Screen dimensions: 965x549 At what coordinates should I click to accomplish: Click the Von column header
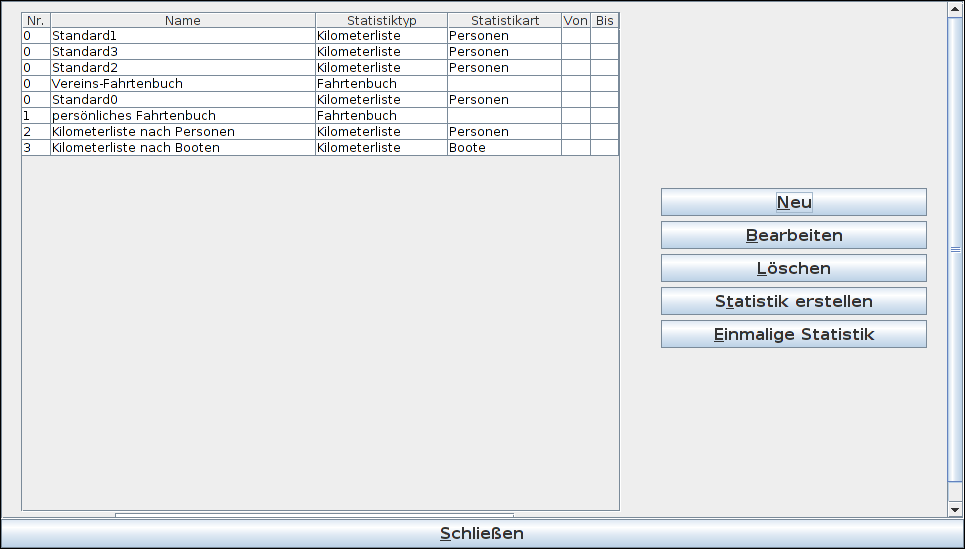(575, 20)
